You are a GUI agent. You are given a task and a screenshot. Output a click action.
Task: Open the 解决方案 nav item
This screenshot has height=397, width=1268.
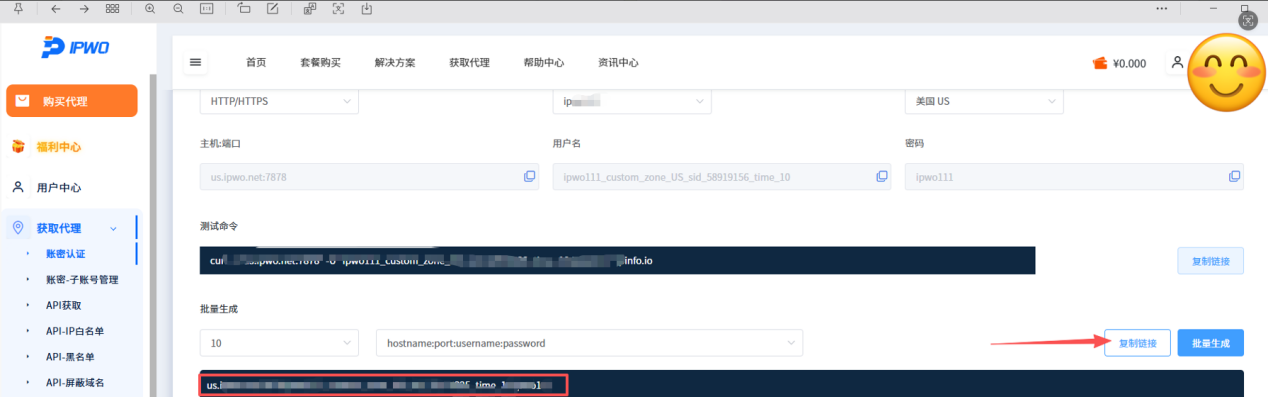(395, 62)
